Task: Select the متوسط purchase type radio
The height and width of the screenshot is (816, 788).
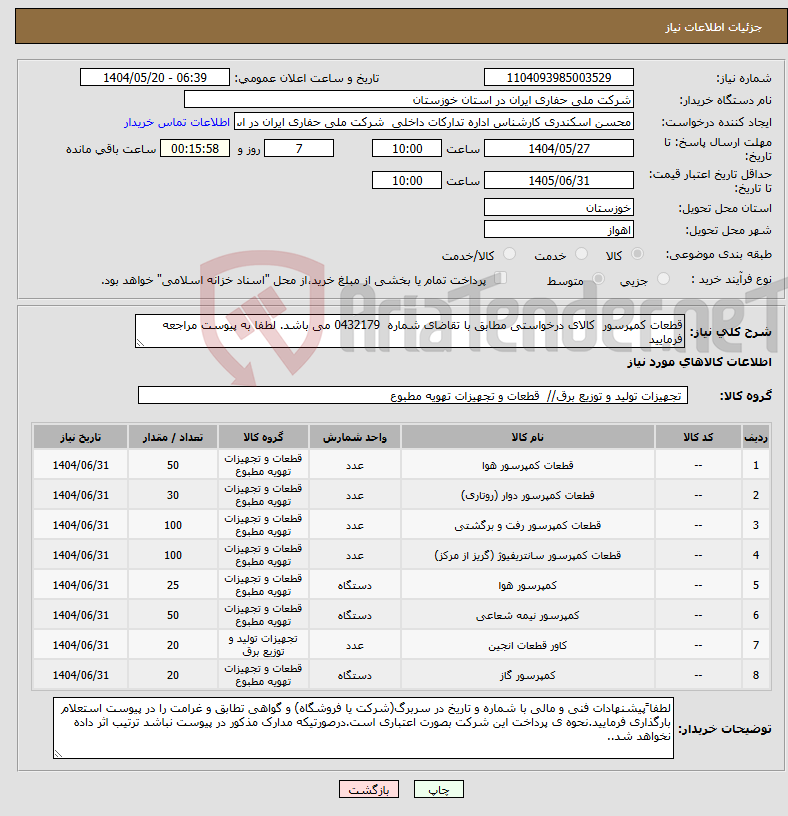Action: pyautogui.click(x=599, y=279)
